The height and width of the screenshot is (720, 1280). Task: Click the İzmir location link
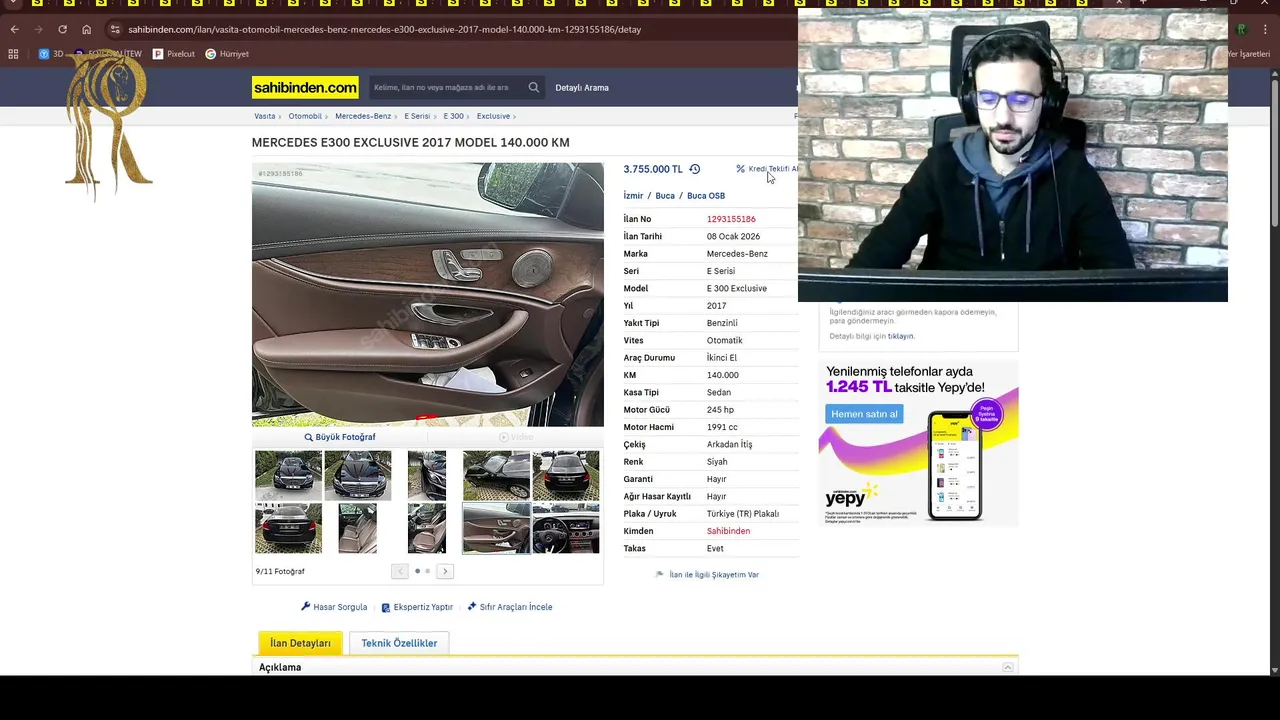point(633,196)
